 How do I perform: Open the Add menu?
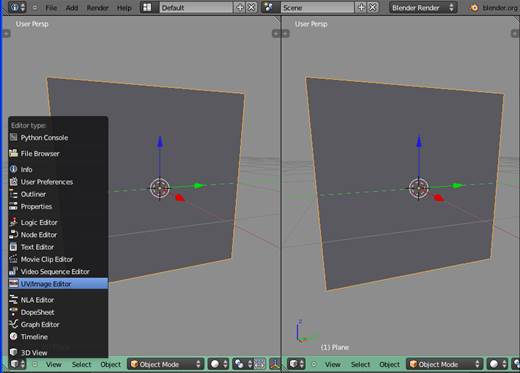pos(72,8)
